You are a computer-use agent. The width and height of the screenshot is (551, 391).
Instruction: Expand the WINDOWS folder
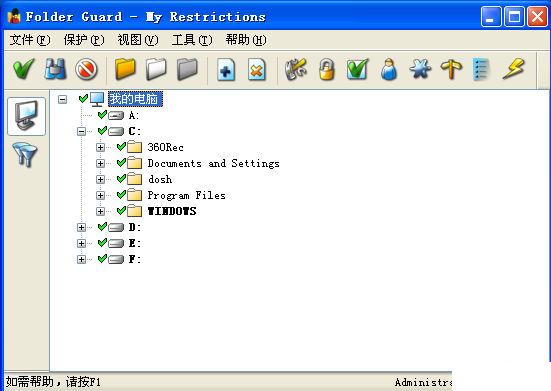click(x=101, y=211)
